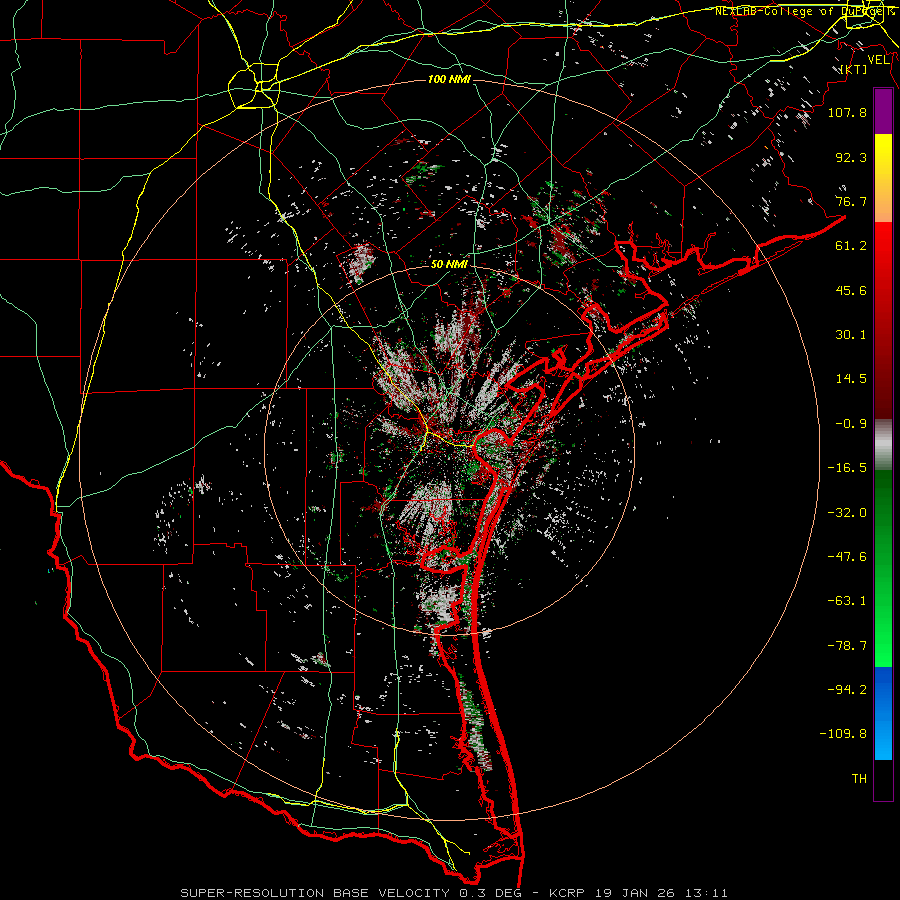
Task: Click the blue segment of velocity color bar
Action: click(x=883, y=713)
